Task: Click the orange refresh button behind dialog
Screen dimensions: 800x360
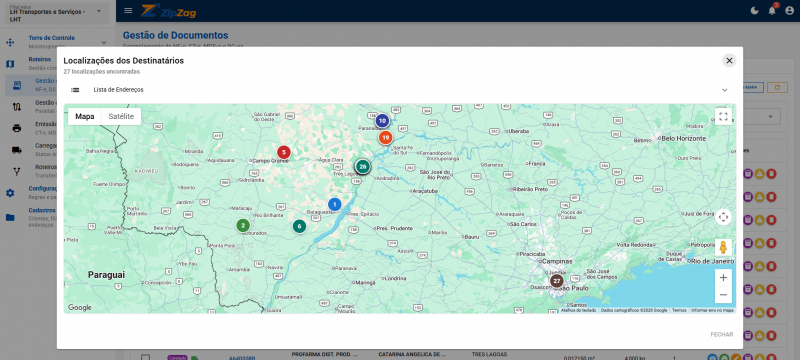Action: pos(777,88)
